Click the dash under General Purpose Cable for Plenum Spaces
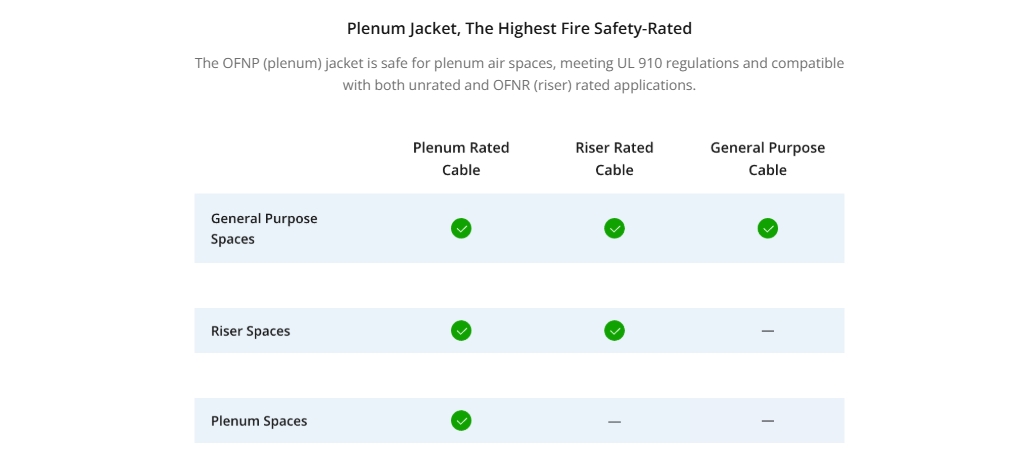The height and width of the screenshot is (467, 1015). click(768, 421)
